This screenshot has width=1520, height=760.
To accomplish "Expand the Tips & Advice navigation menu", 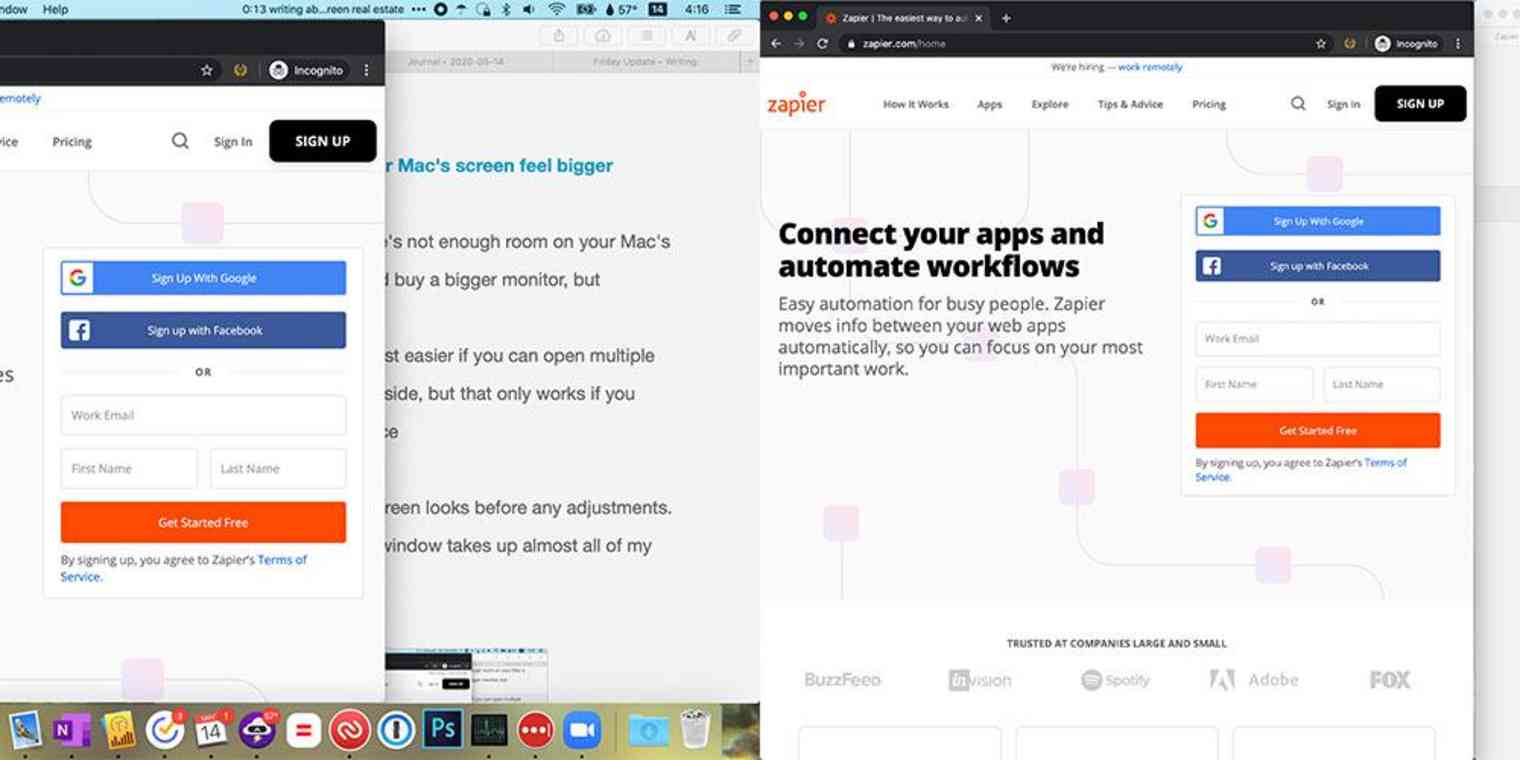I will [1130, 103].
